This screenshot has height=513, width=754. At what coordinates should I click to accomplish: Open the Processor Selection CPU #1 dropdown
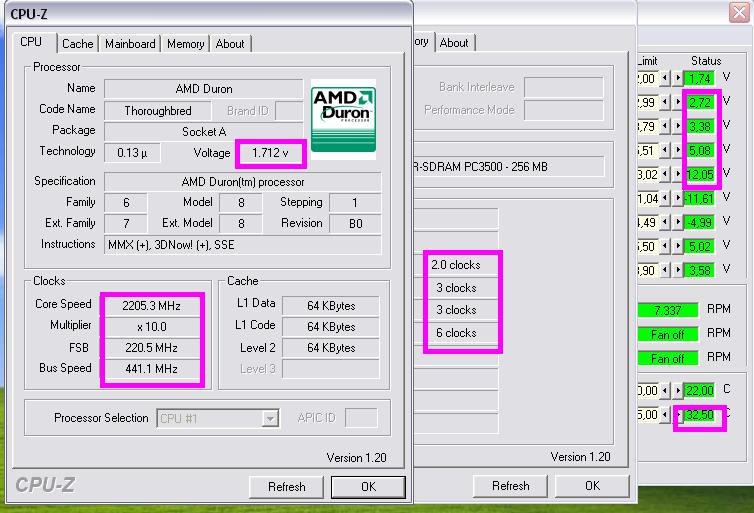point(270,418)
